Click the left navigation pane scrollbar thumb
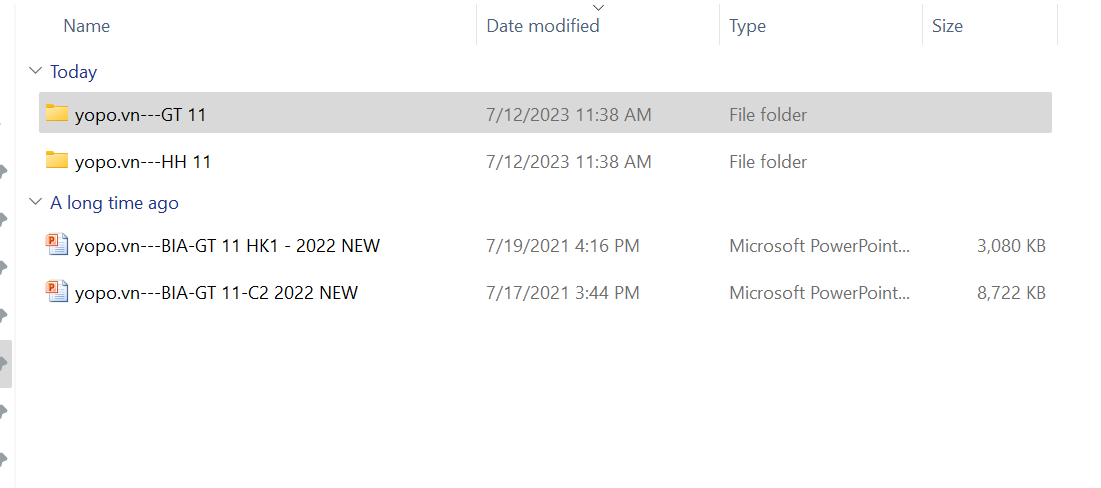The width and height of the screenshot is (1101, 488). pos(5,364)
